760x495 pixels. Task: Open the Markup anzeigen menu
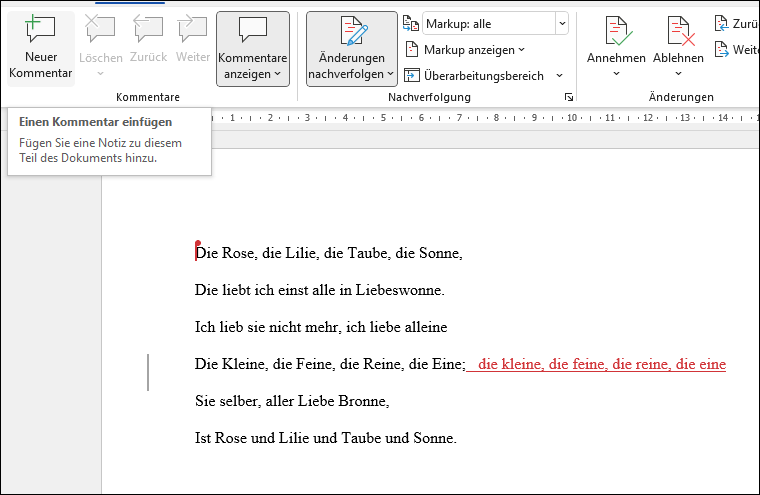465,49
